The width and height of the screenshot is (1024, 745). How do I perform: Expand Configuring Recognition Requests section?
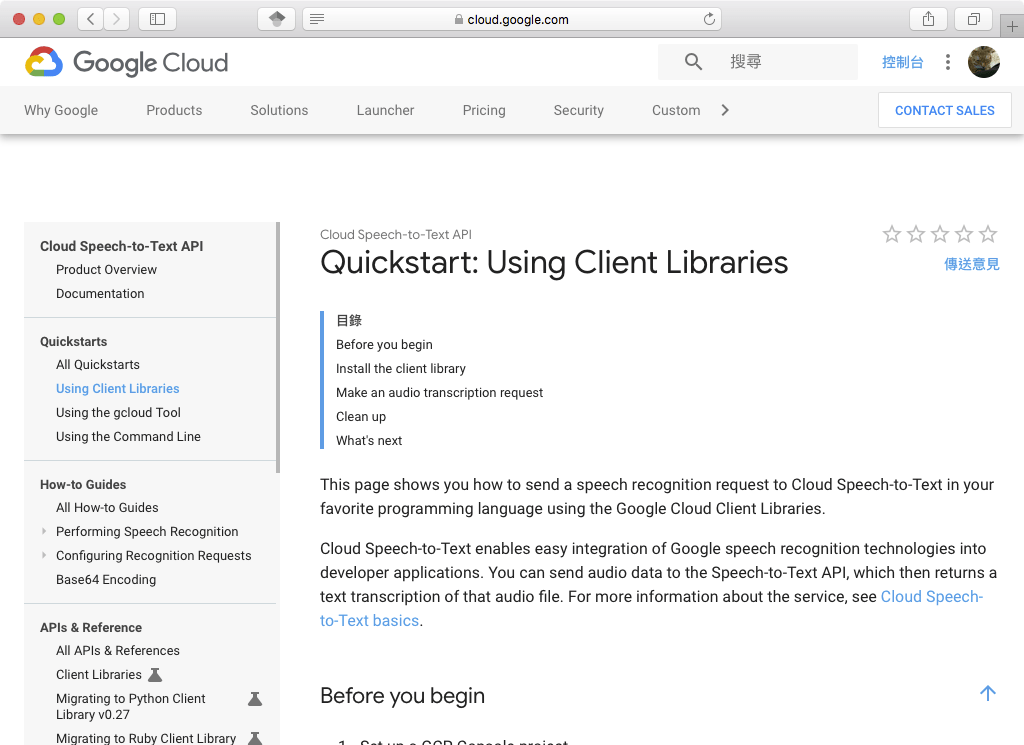point(44,556)
